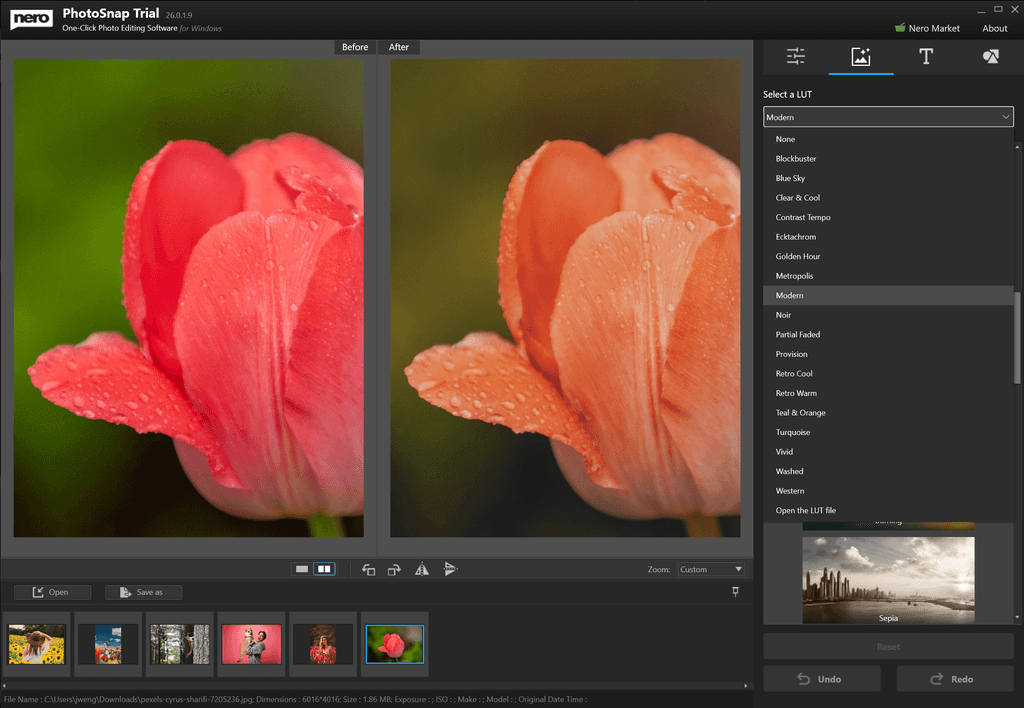Select the Text tool tab icon
Viewport: 1024px width, 708px height.
click(925, 57)
